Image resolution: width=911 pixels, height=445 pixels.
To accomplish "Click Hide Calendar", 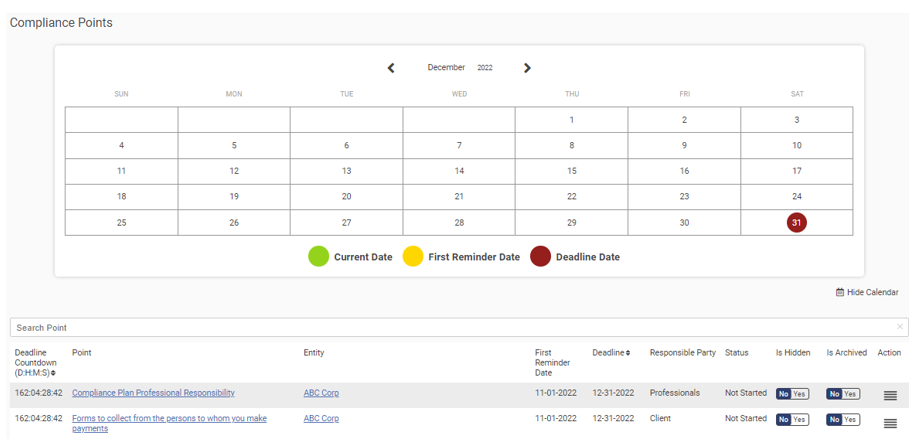I will (x=867, y=292).
